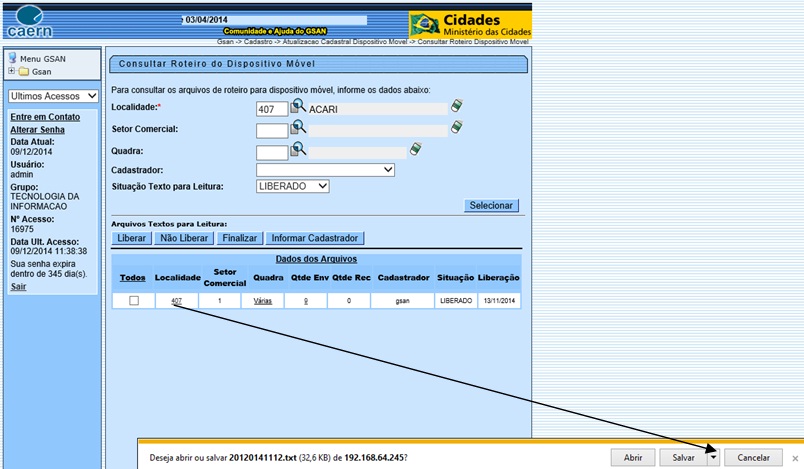Click the ACARI locality name field
The image size is (804, 469).
point(377,109)
